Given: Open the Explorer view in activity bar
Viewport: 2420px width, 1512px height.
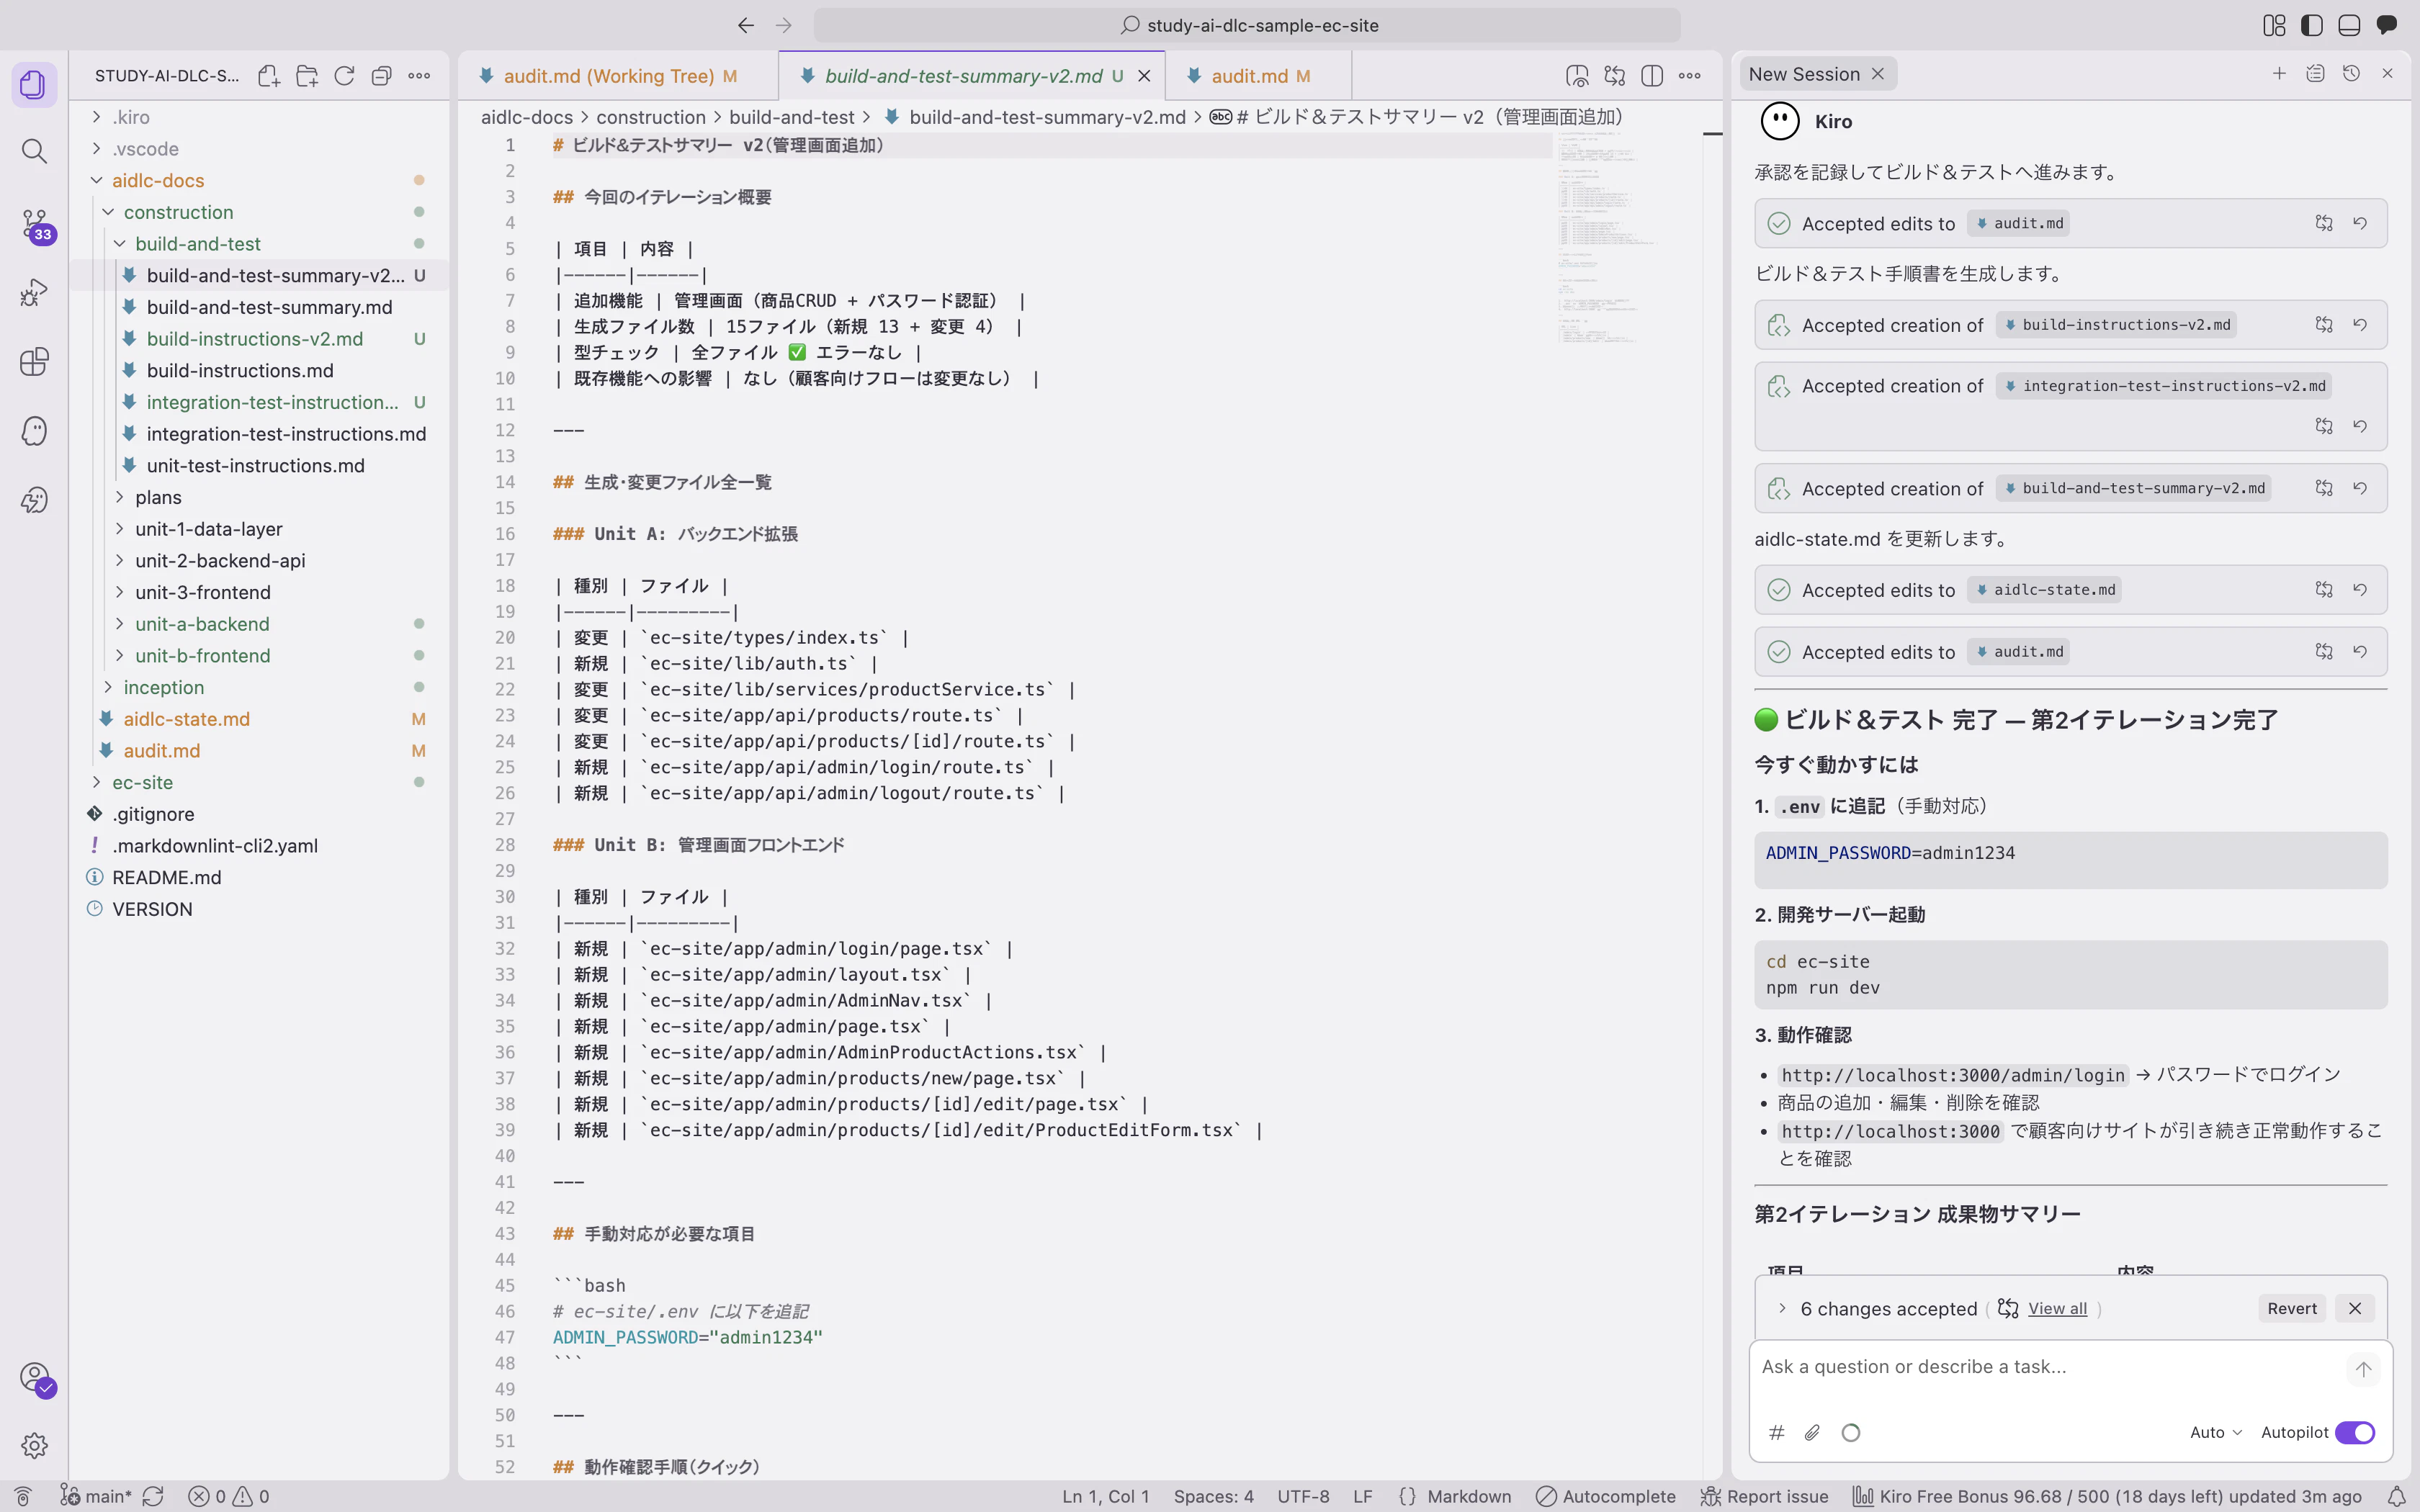Looking at the screenshot, I should 34,84.
